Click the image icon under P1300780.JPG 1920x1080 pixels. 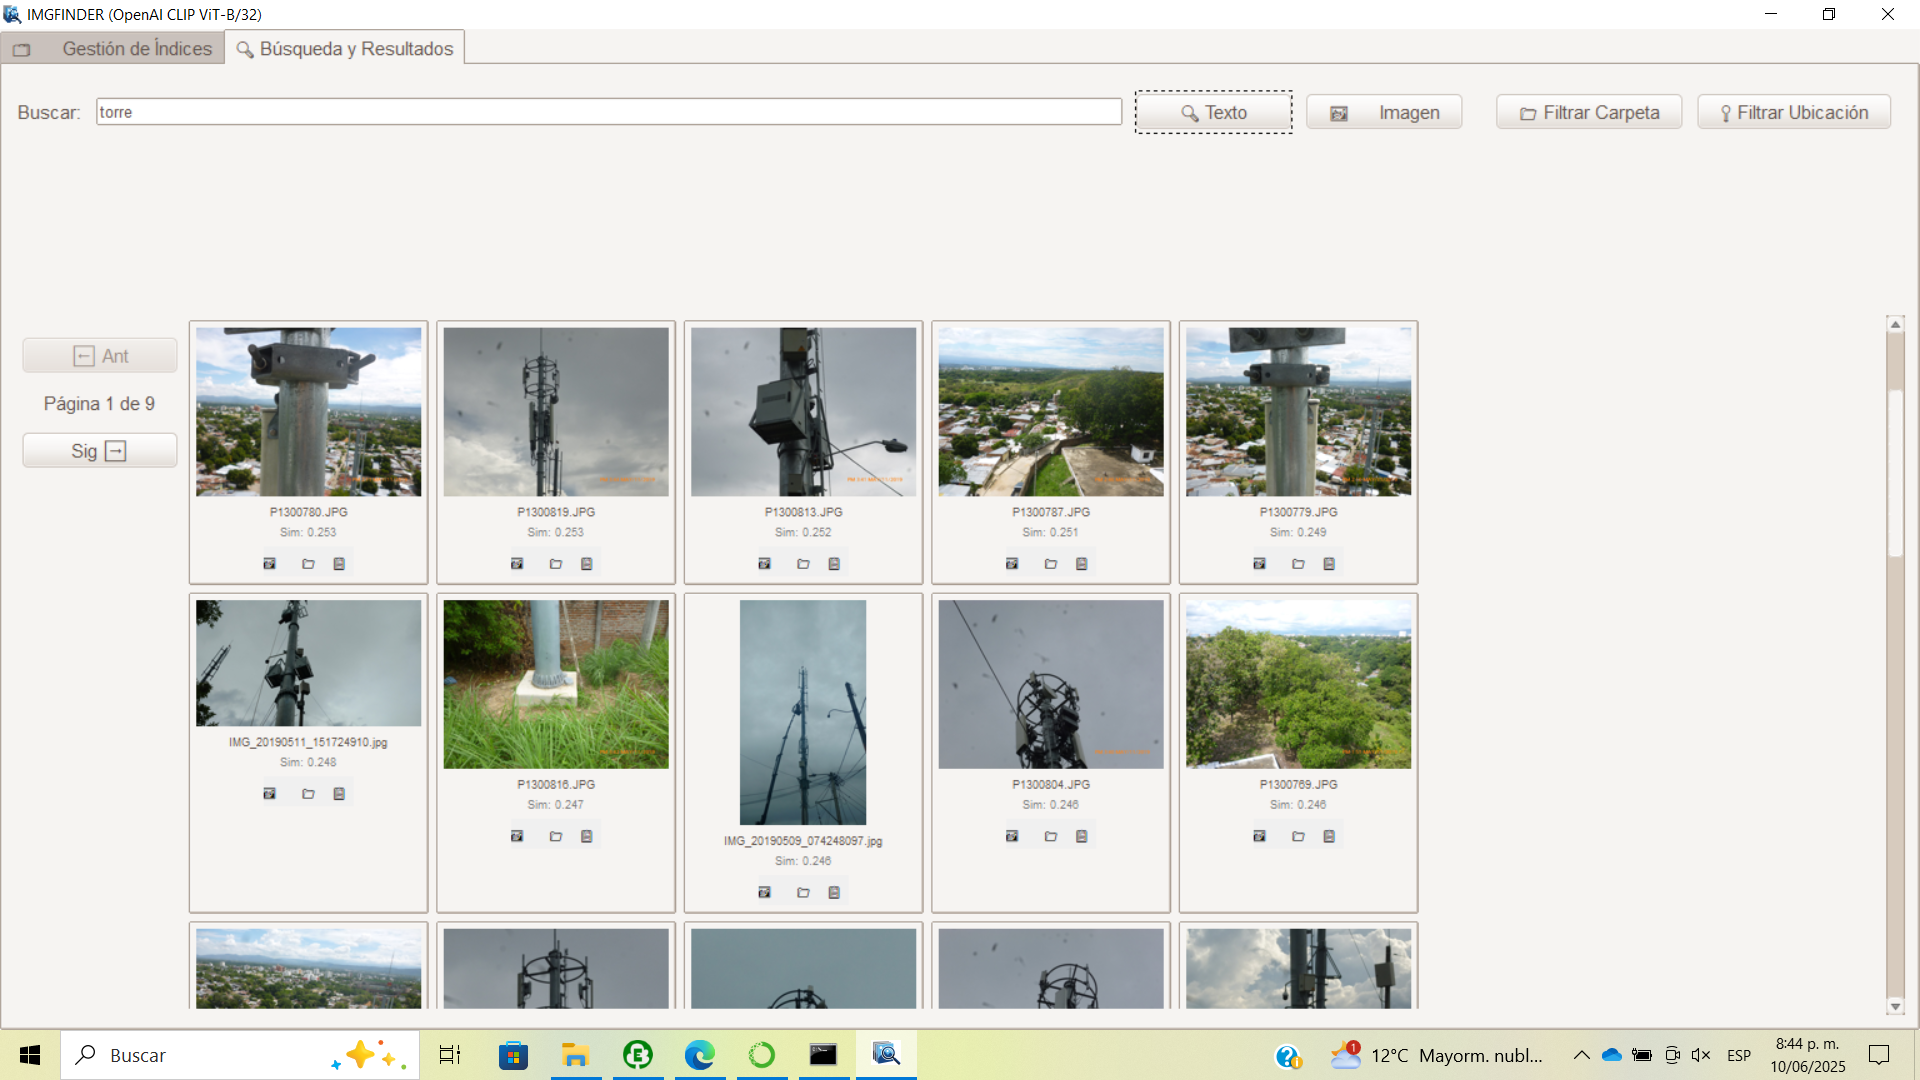click(x=269, y=564)
